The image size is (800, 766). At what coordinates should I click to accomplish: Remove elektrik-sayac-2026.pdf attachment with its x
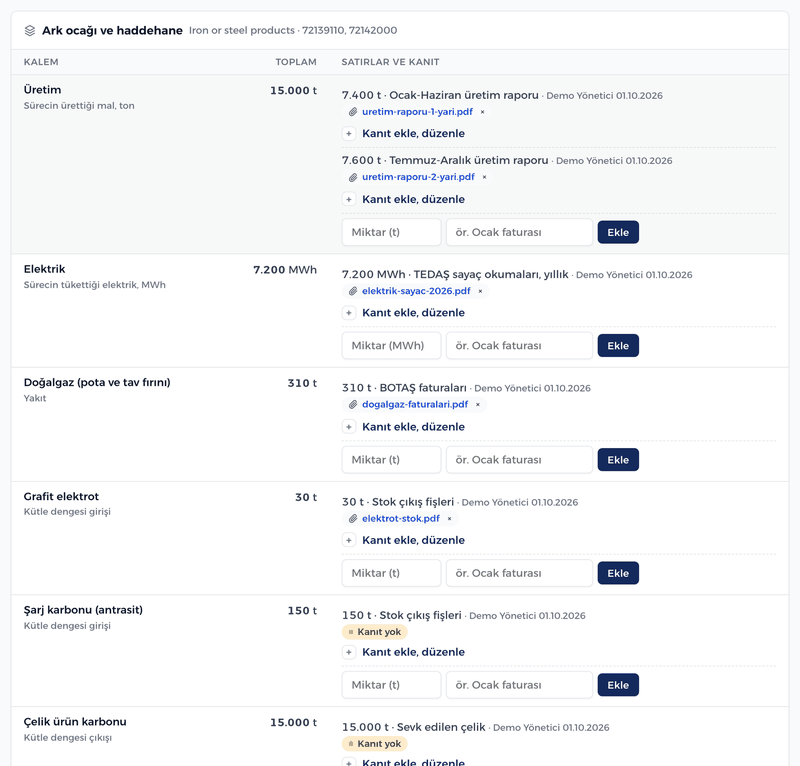(x=480, y=291)
